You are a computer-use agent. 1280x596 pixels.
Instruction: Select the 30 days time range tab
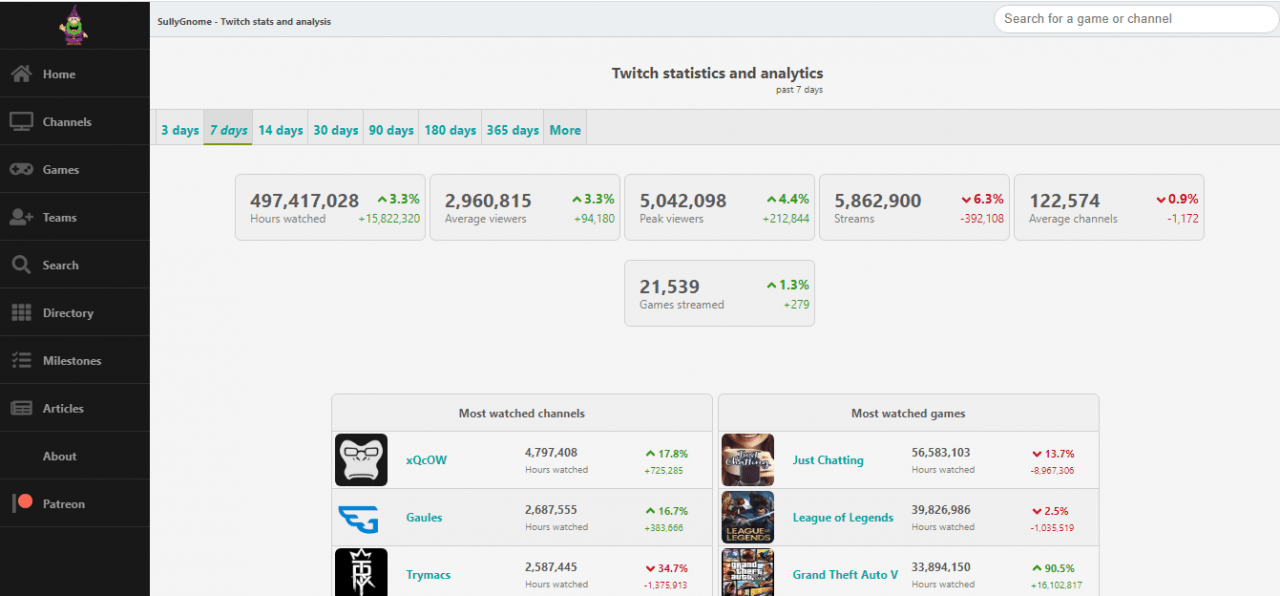pos(335,130)
